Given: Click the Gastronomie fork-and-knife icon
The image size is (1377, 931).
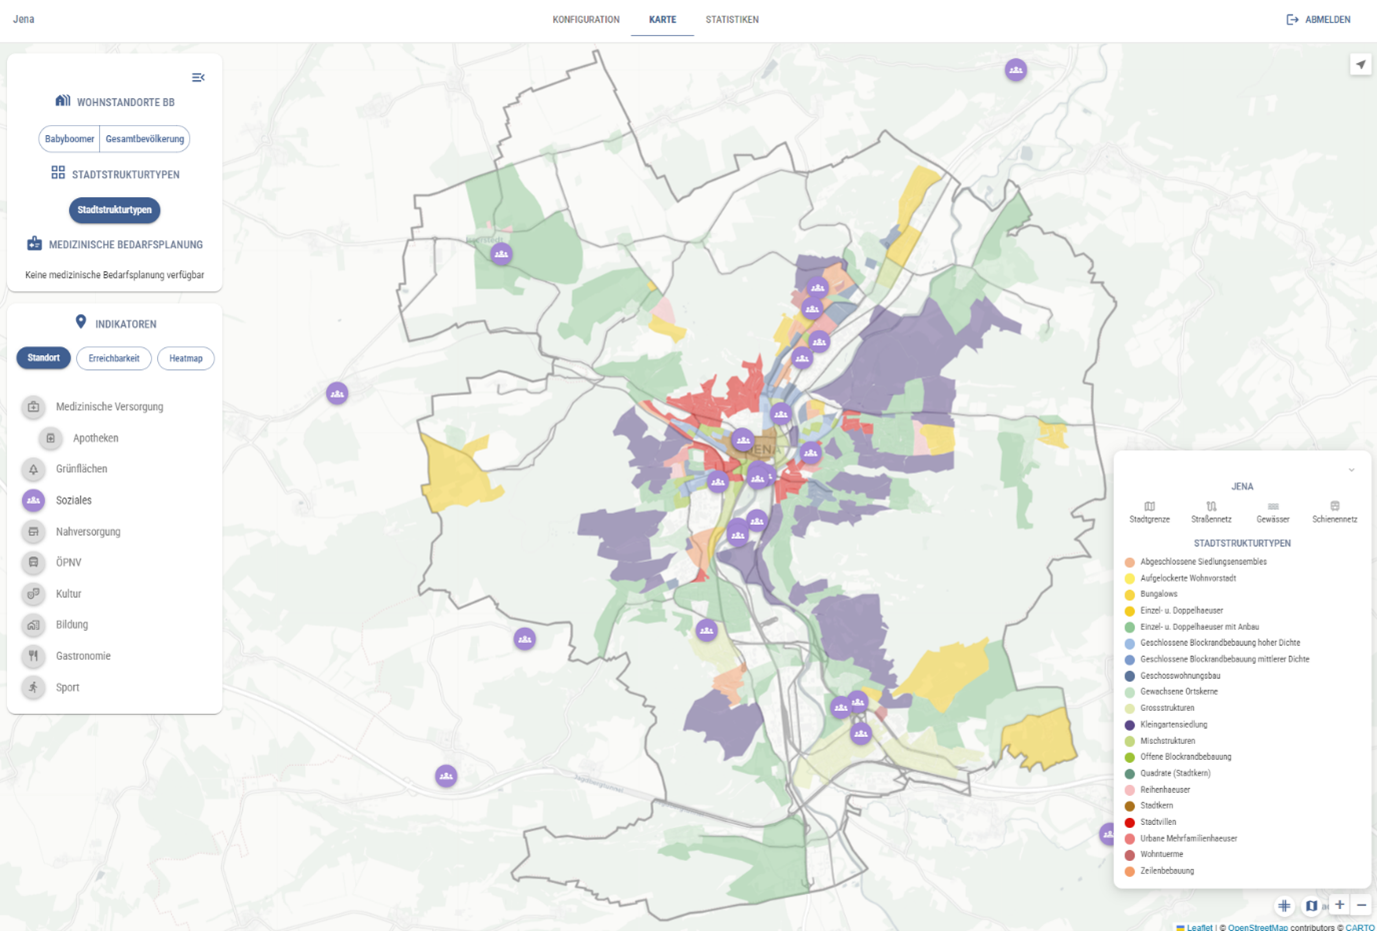Looking at the screenshot, I should click(x=34, y=656).
